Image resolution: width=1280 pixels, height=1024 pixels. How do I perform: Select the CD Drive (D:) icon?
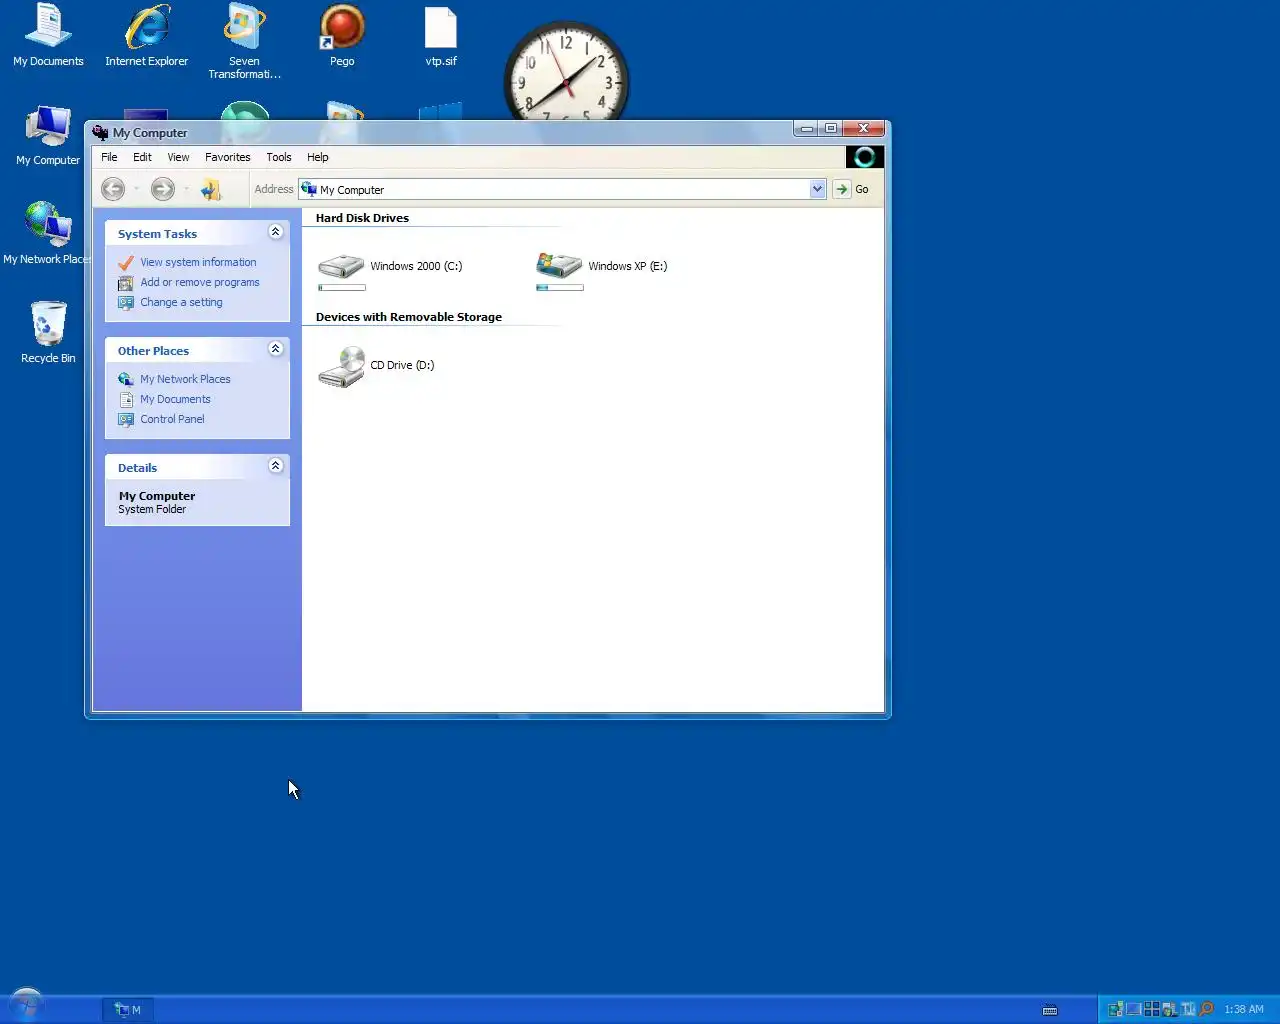click(341, 366)
